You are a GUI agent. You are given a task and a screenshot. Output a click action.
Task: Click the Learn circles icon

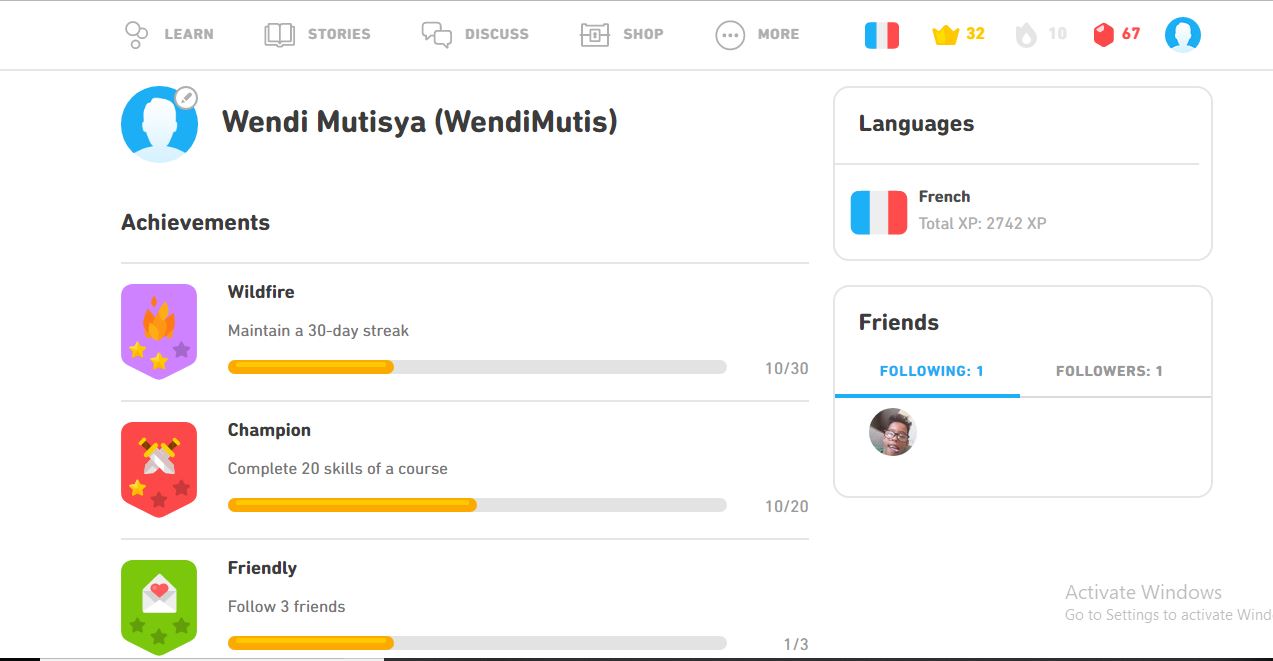tap(136, 35)
